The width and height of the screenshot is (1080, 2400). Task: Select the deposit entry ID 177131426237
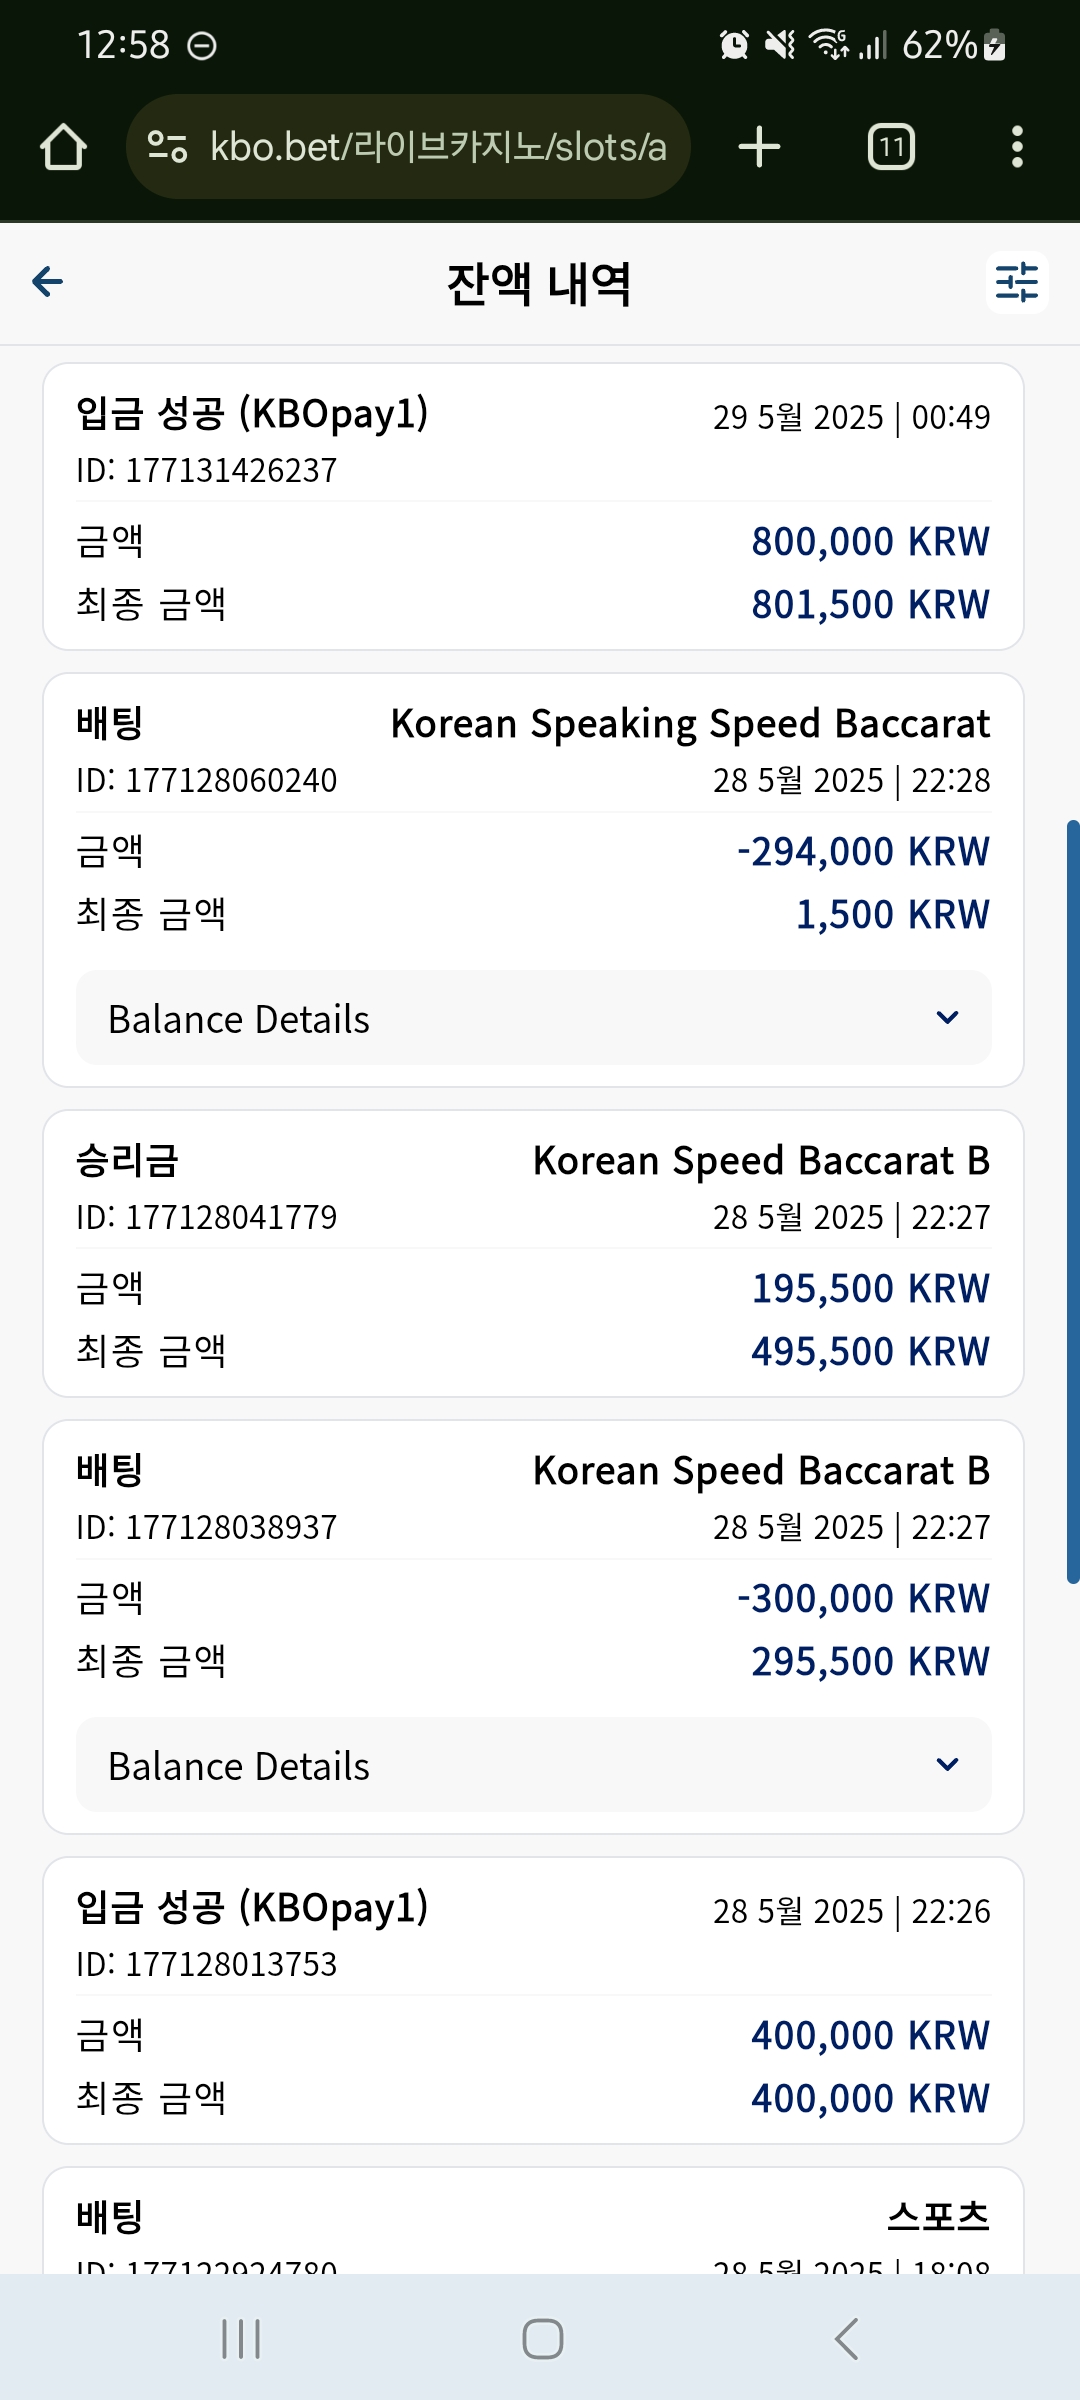(534, 507)
